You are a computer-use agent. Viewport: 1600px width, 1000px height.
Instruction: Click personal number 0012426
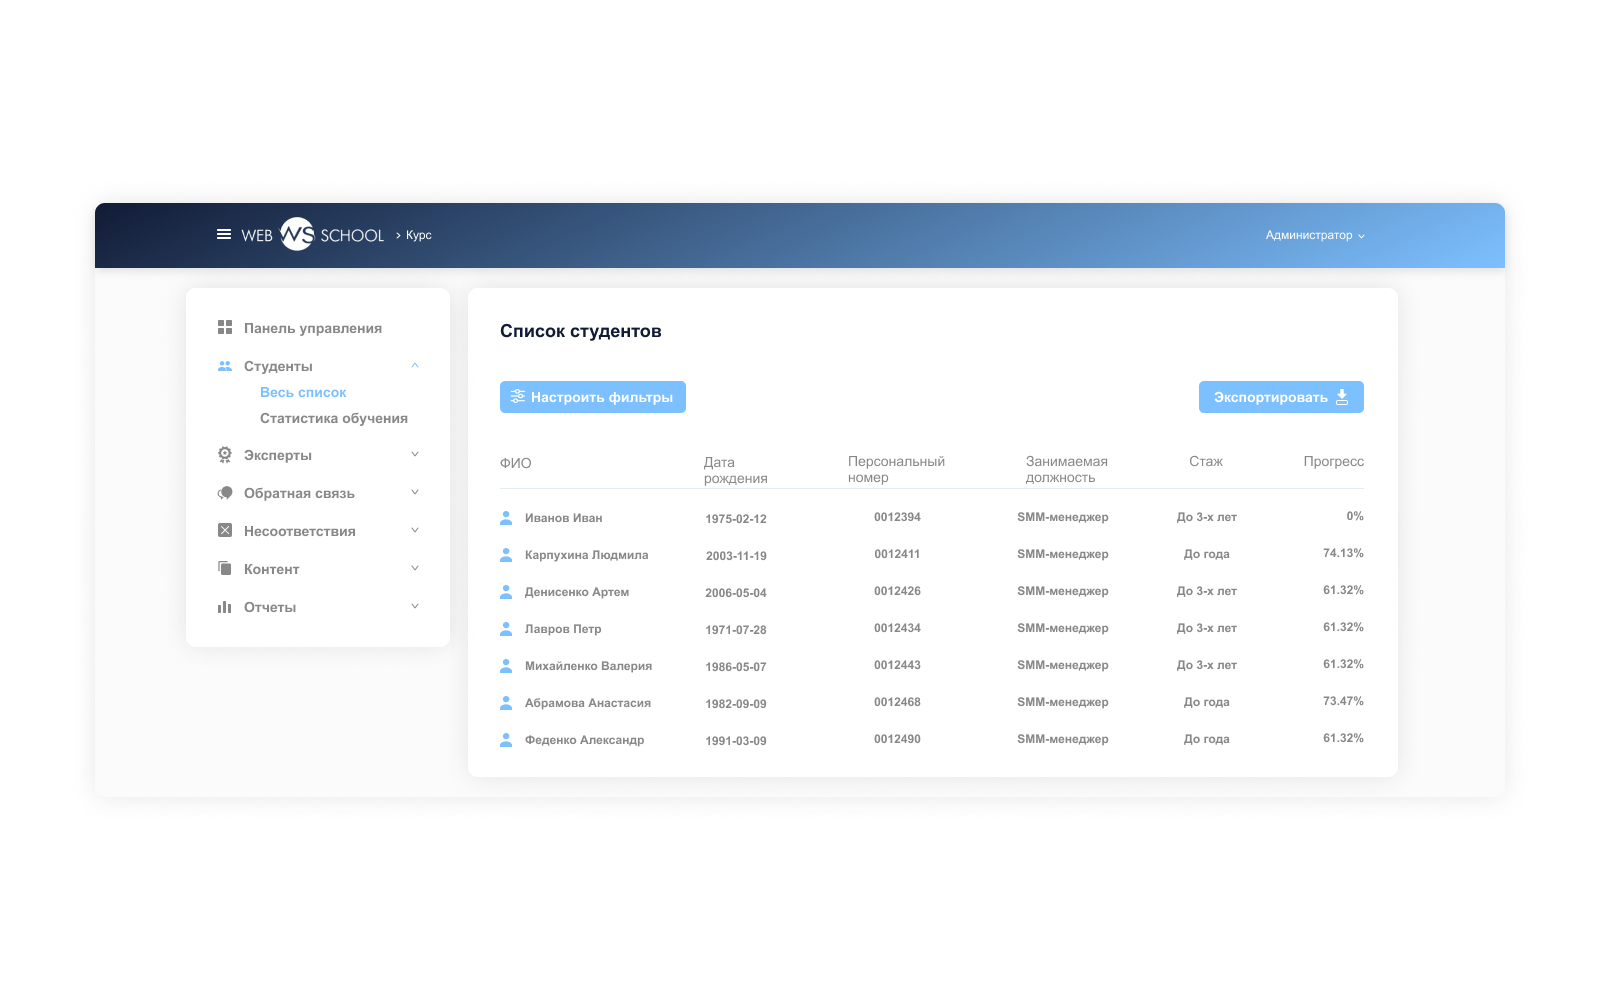click(897, 591)
